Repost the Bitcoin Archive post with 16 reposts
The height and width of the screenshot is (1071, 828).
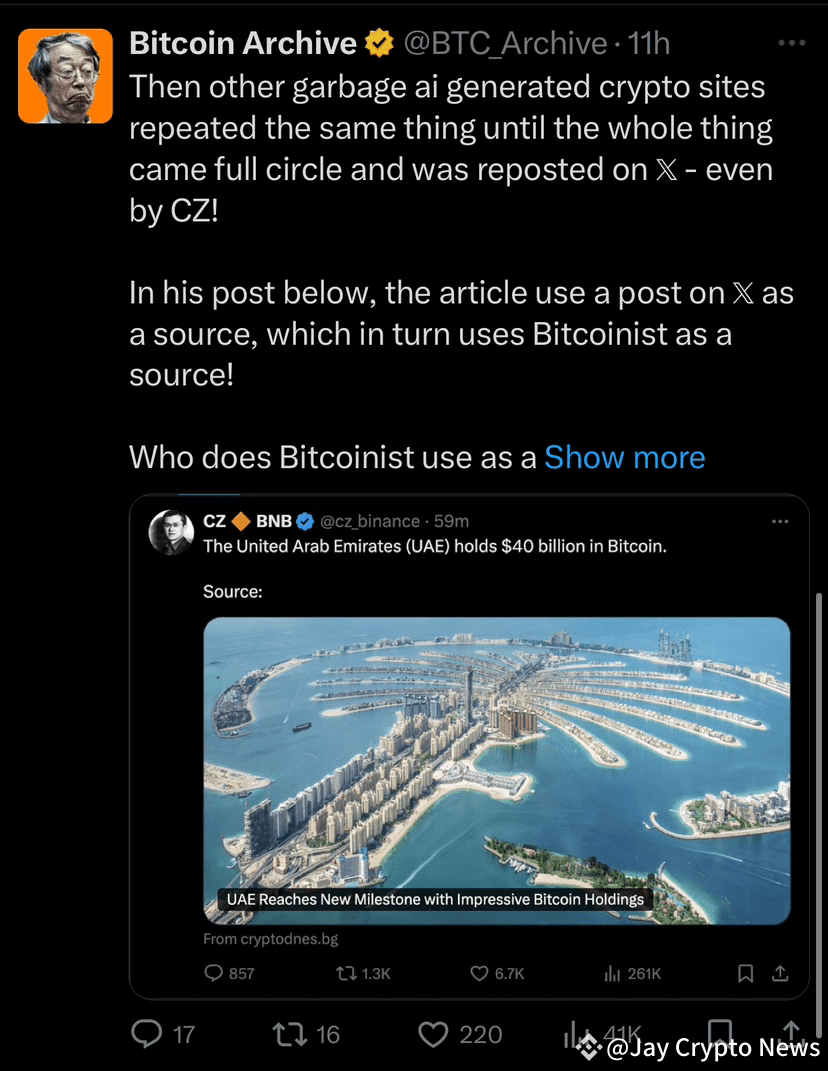pos(291,1033)
